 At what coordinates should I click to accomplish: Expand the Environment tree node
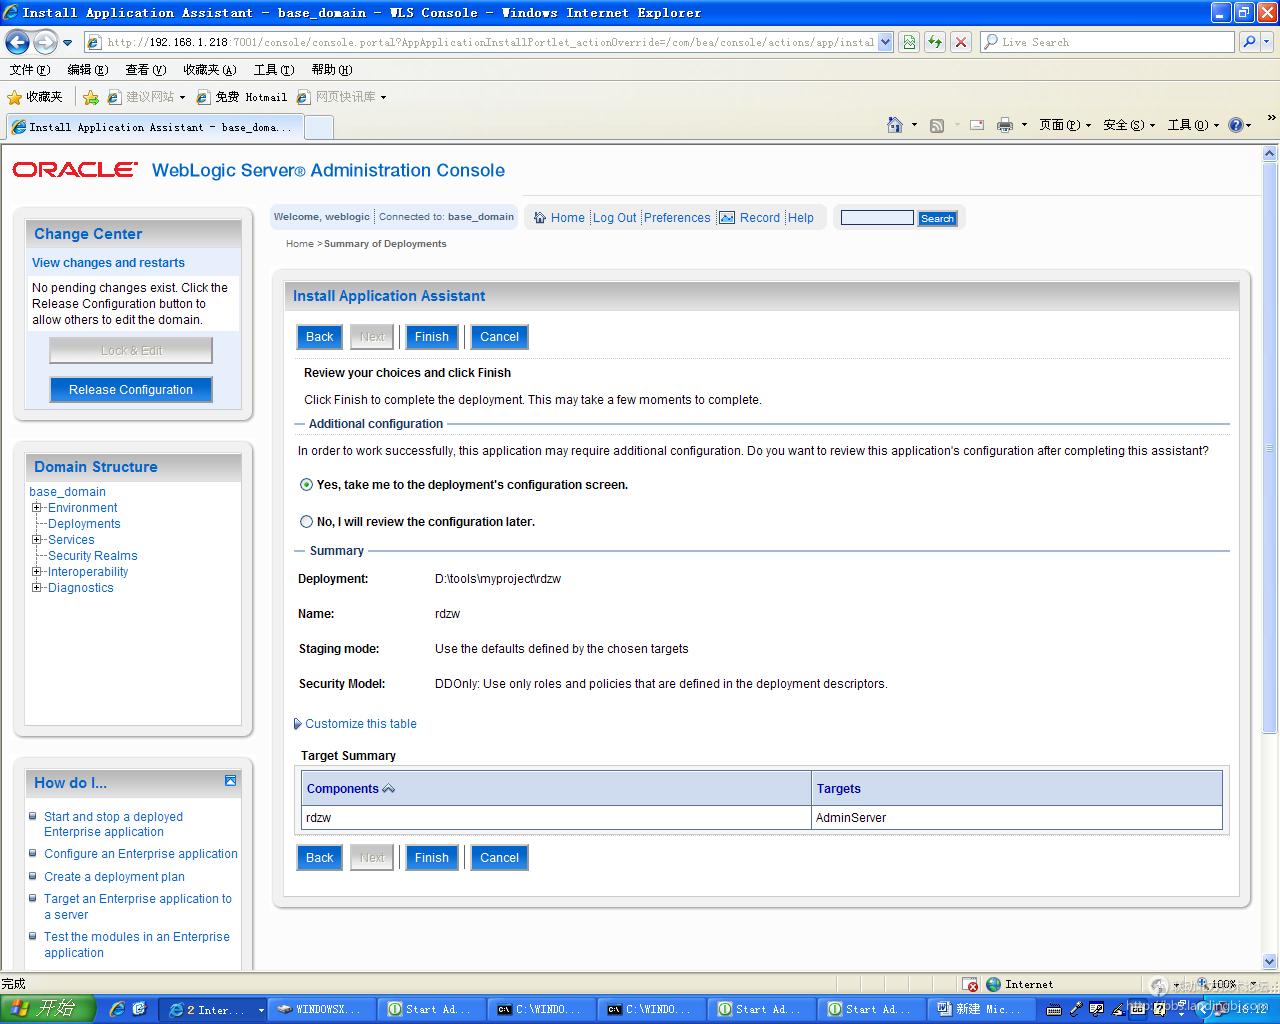(37, 508)
